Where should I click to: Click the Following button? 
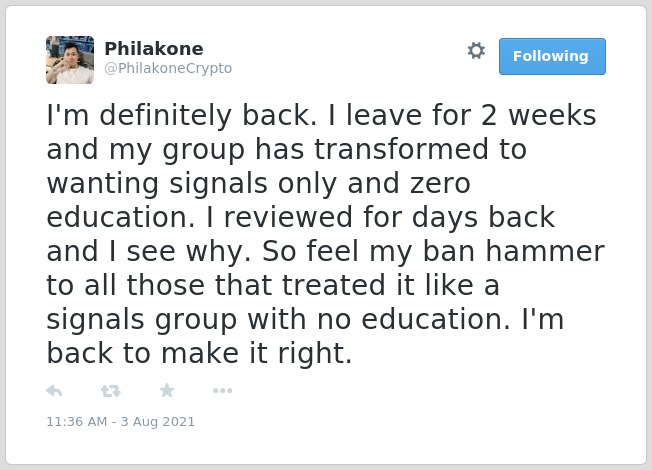[552, 57]
